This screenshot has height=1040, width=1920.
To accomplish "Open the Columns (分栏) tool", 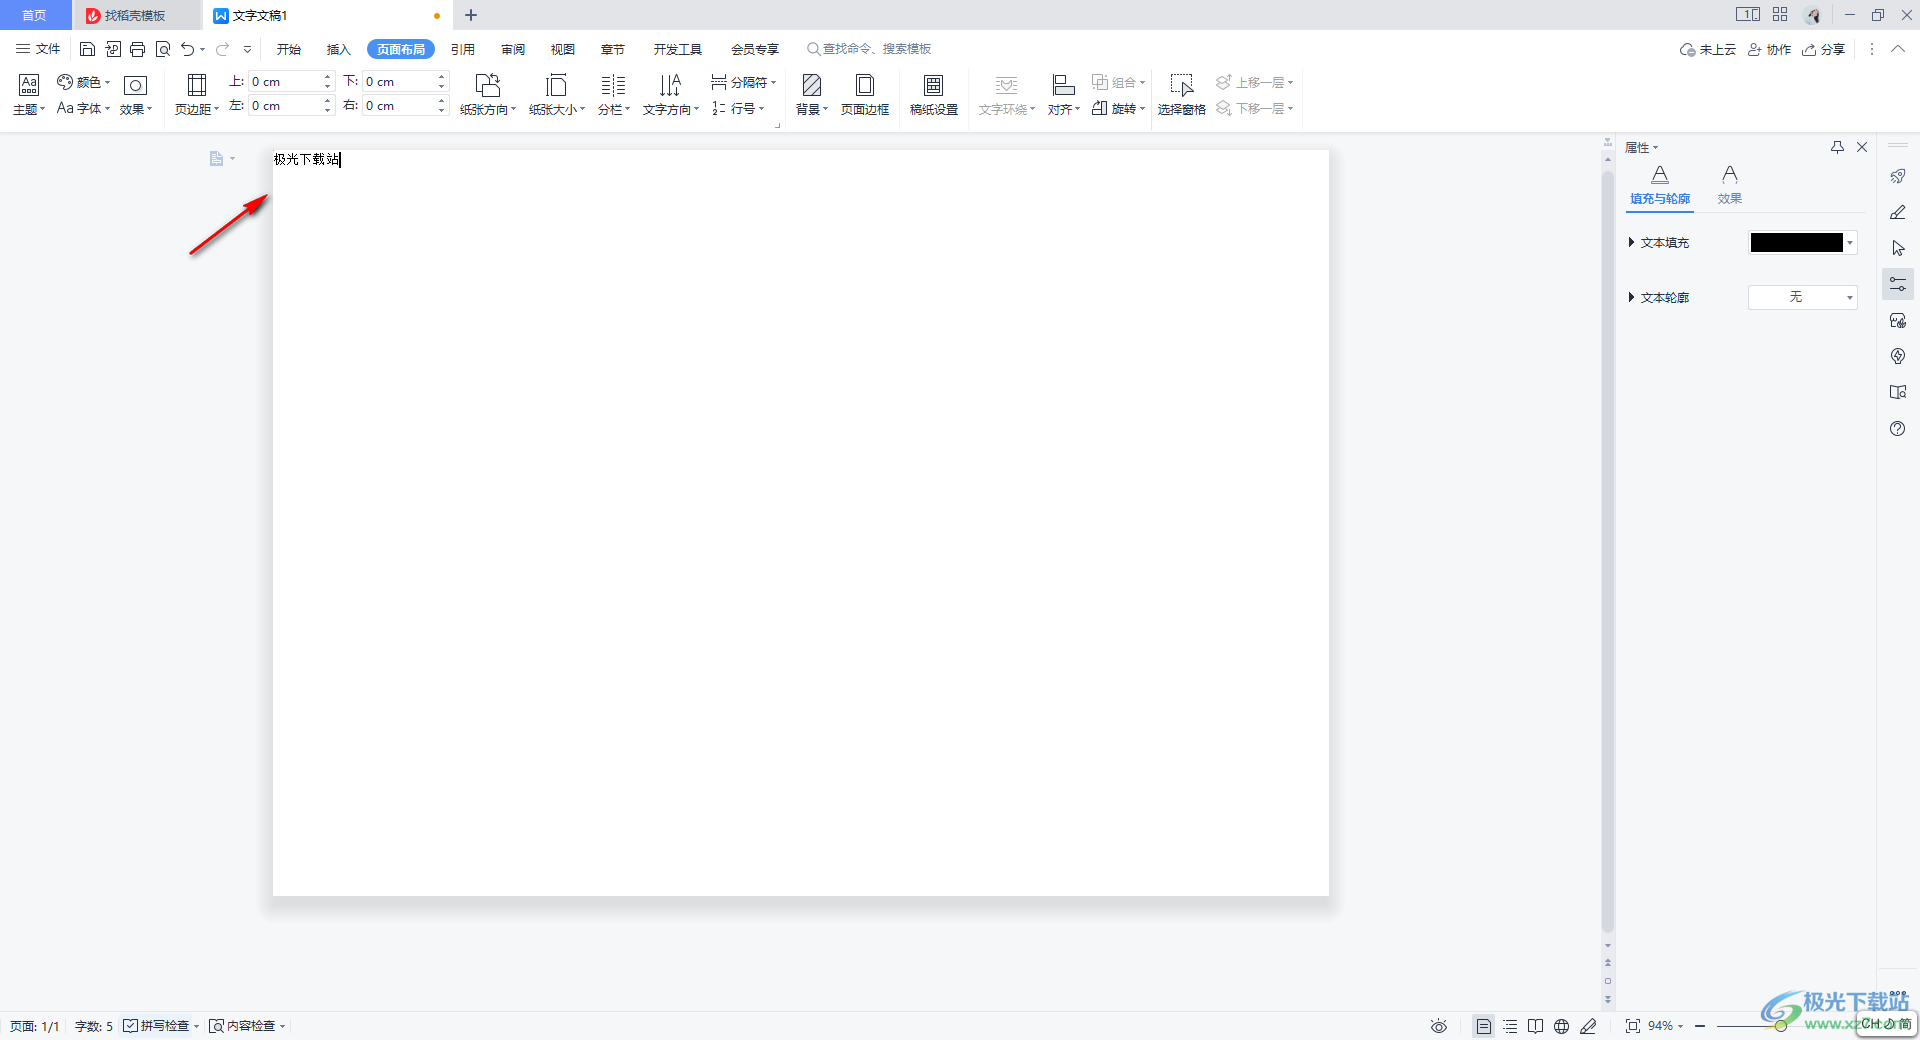I will [614, 95].
